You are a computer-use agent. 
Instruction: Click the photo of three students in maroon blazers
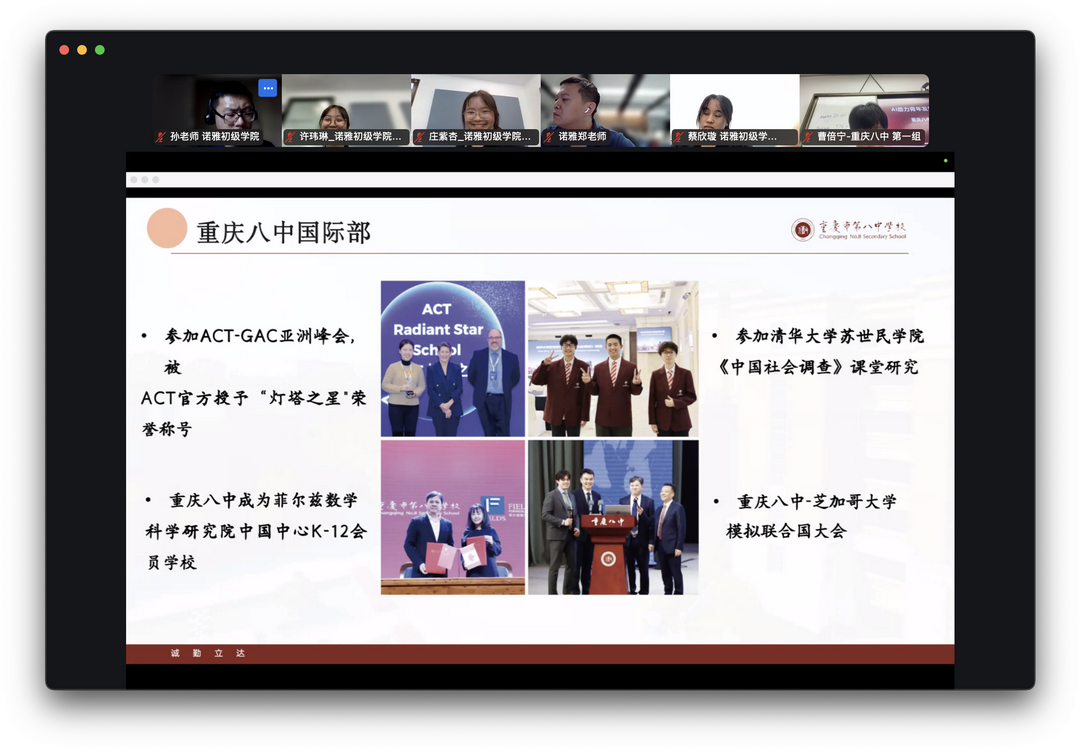point(613,358)
